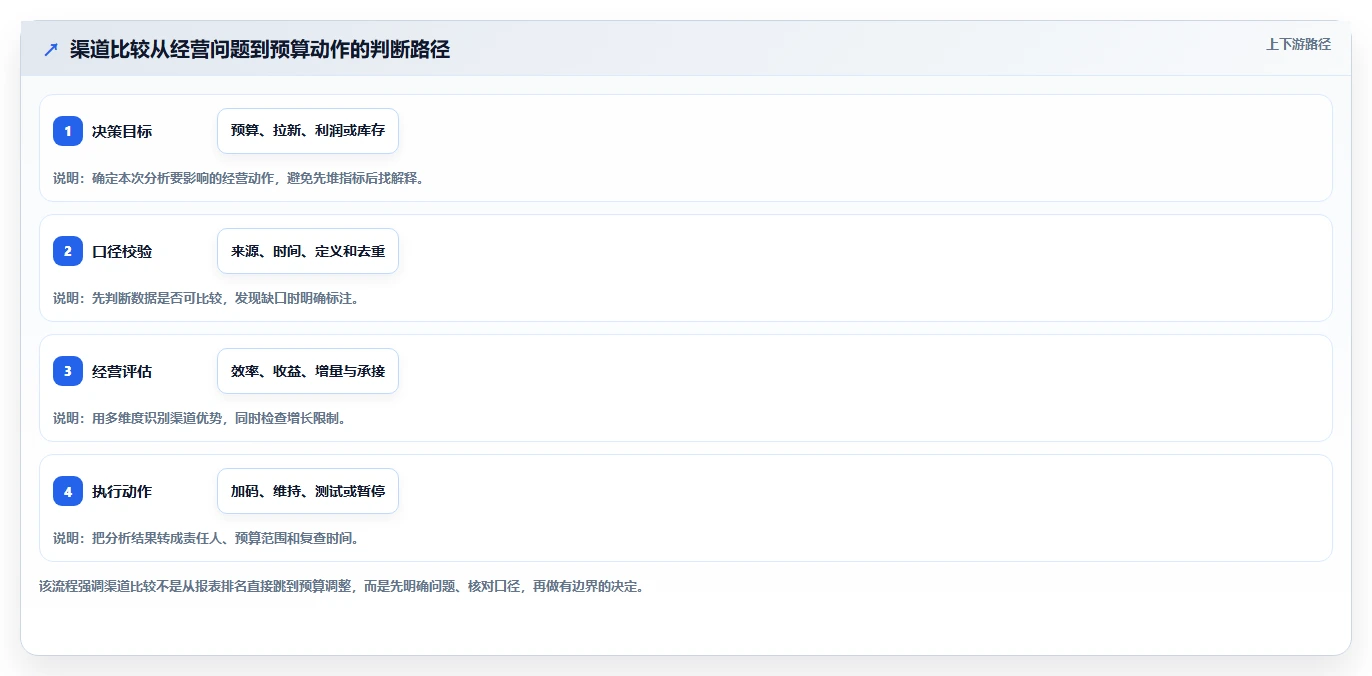This screenshot has height=676, width=1372.
Task: Select the 口径校验 step label
Action: pos(122,251)
